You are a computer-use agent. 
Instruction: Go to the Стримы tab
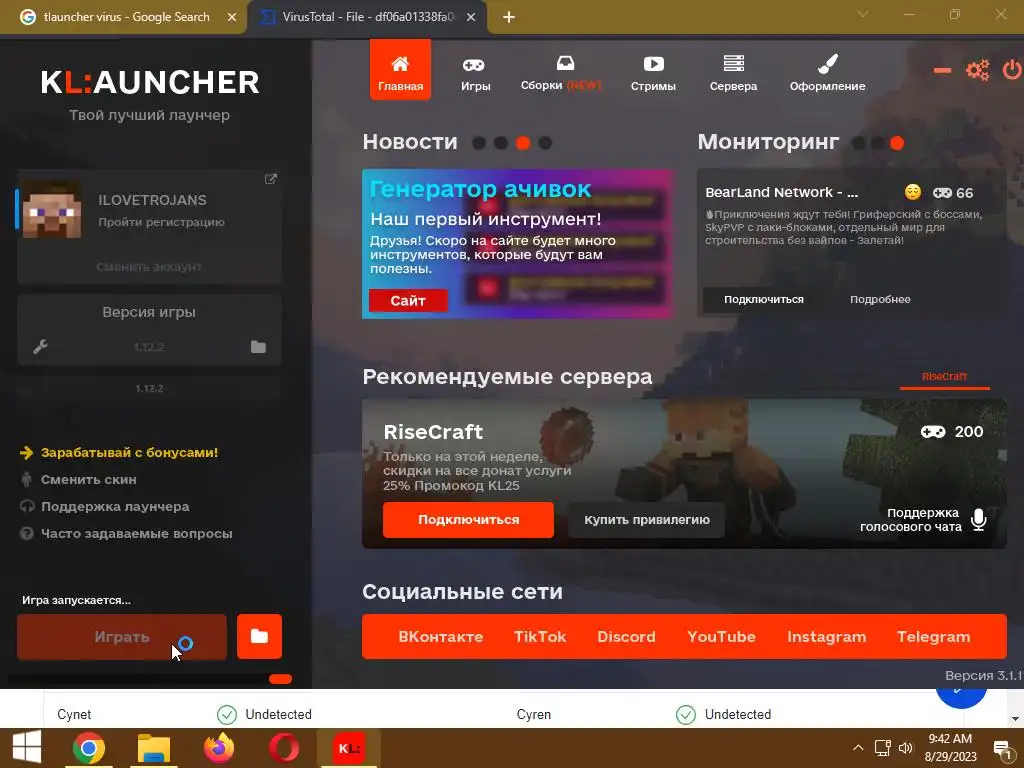[652, 74]
